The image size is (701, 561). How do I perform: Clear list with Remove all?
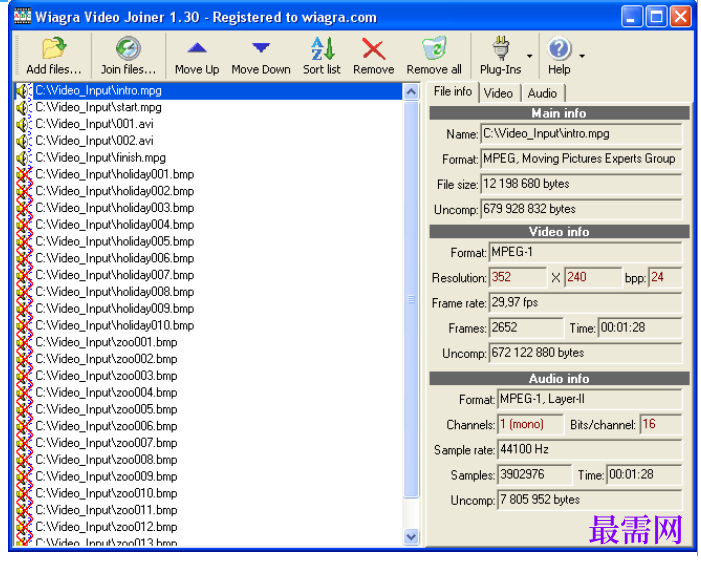click(x=434, y=56)
